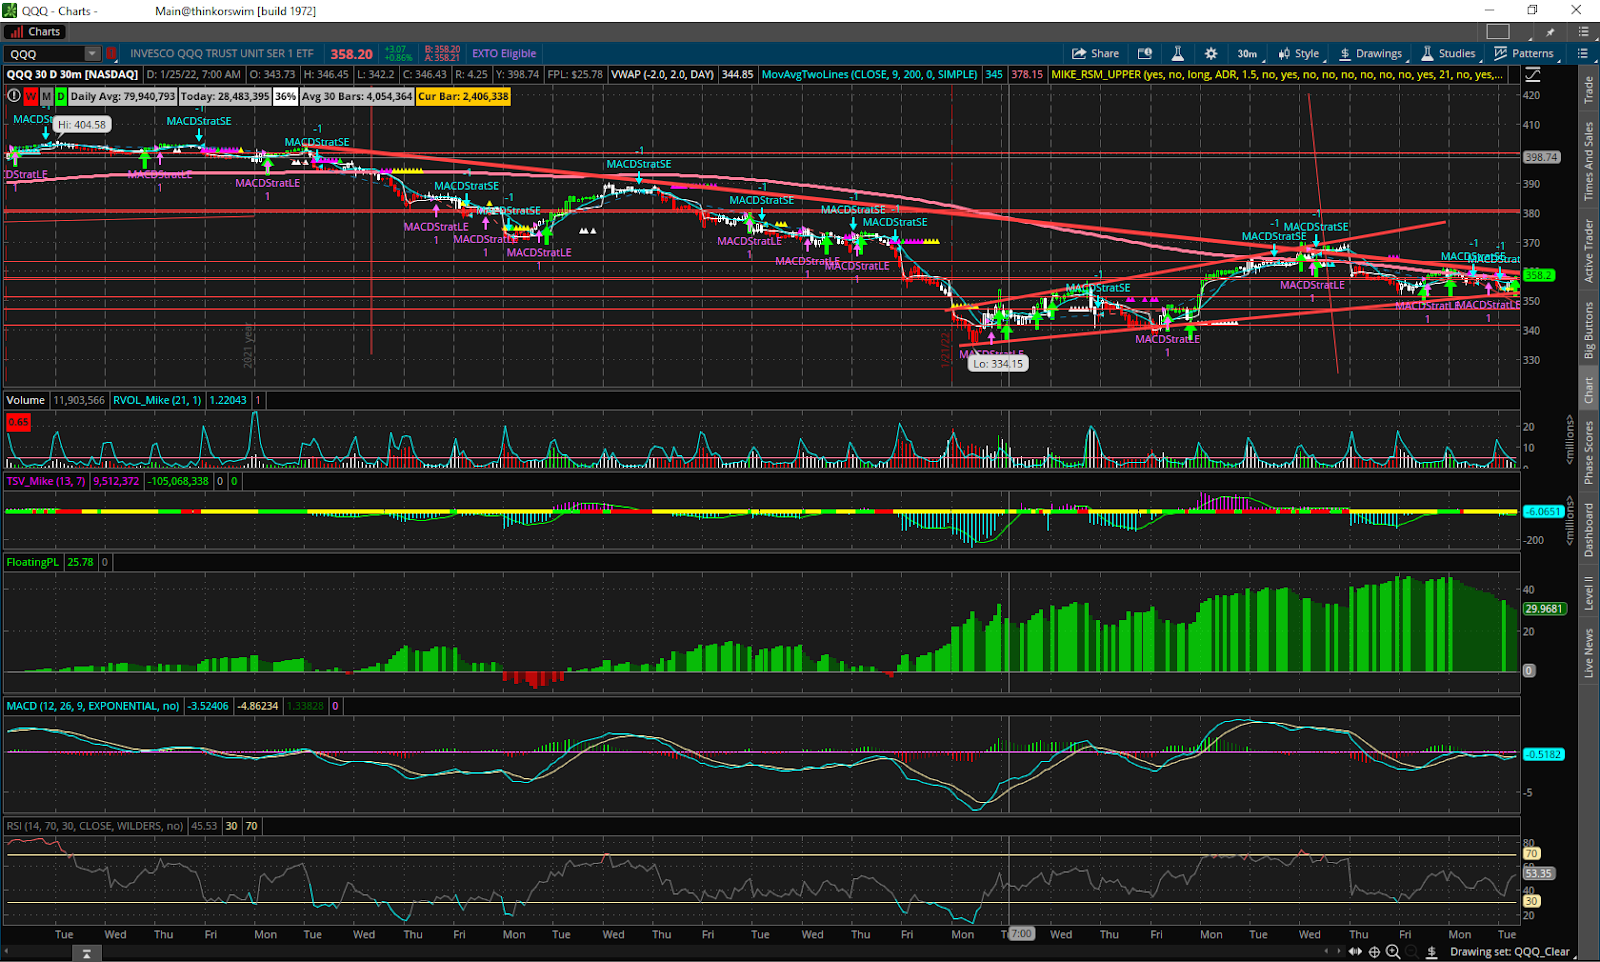Open the hamburger menu at the top right
1600x962 pixels.
1584,53
